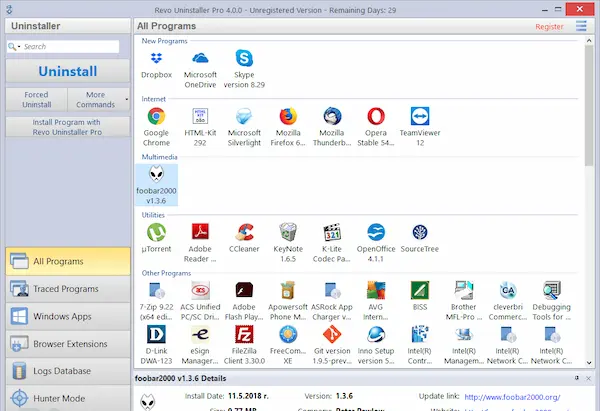The image size is (600, 411).
Task: Select the µTorrent program icon
Action: [x=156, y=232]
